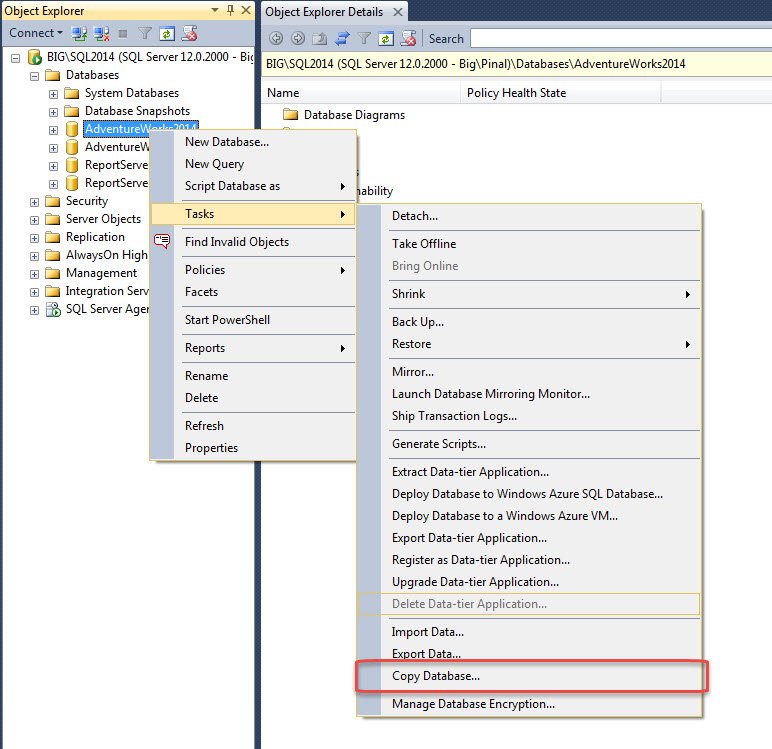Click Disconnect icon in Object Explorer toolbar
Image resolution: width=772 pixels, height=749 pixels.
click(x=101, y=33)
